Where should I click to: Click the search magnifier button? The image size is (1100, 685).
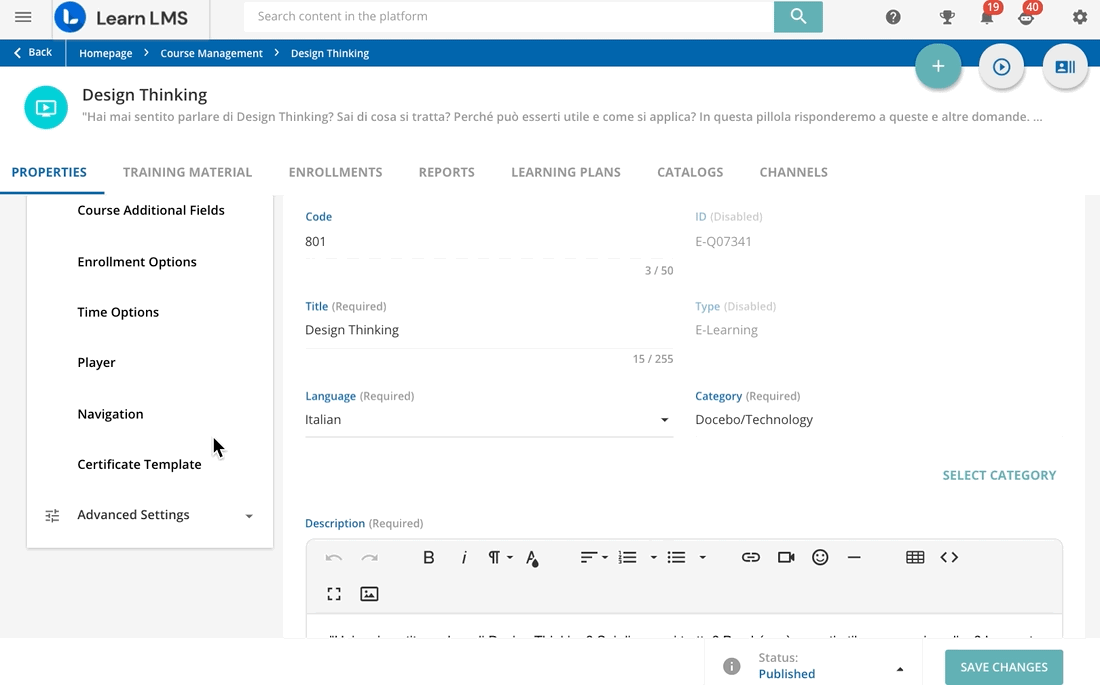point(798,16)
